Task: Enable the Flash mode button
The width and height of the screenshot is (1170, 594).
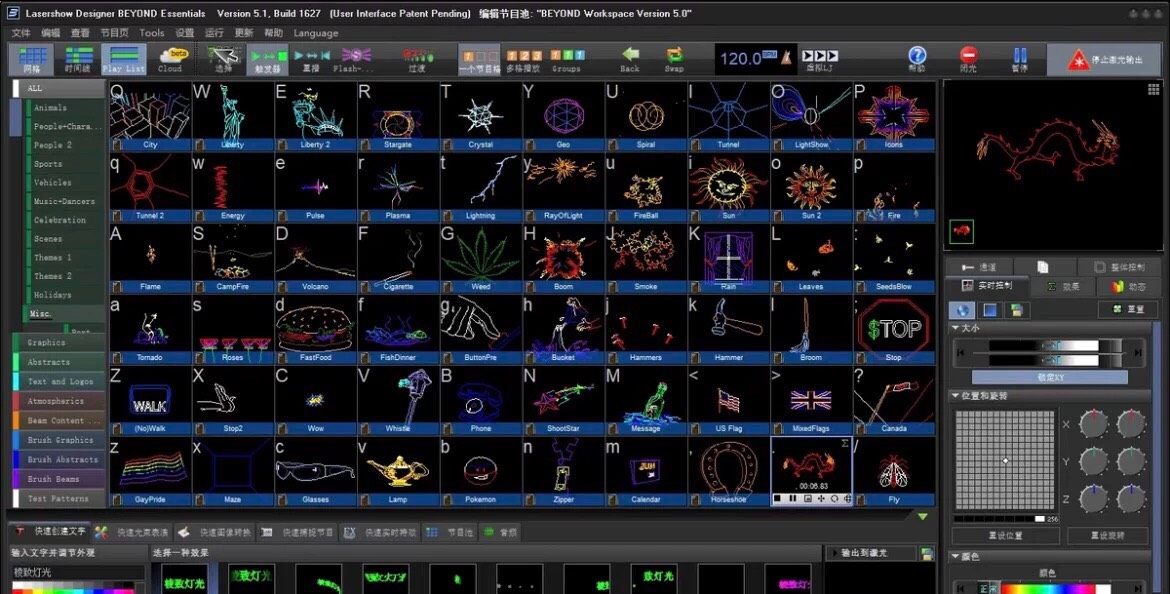Action: pyautogui.click(x=355, y=59)
